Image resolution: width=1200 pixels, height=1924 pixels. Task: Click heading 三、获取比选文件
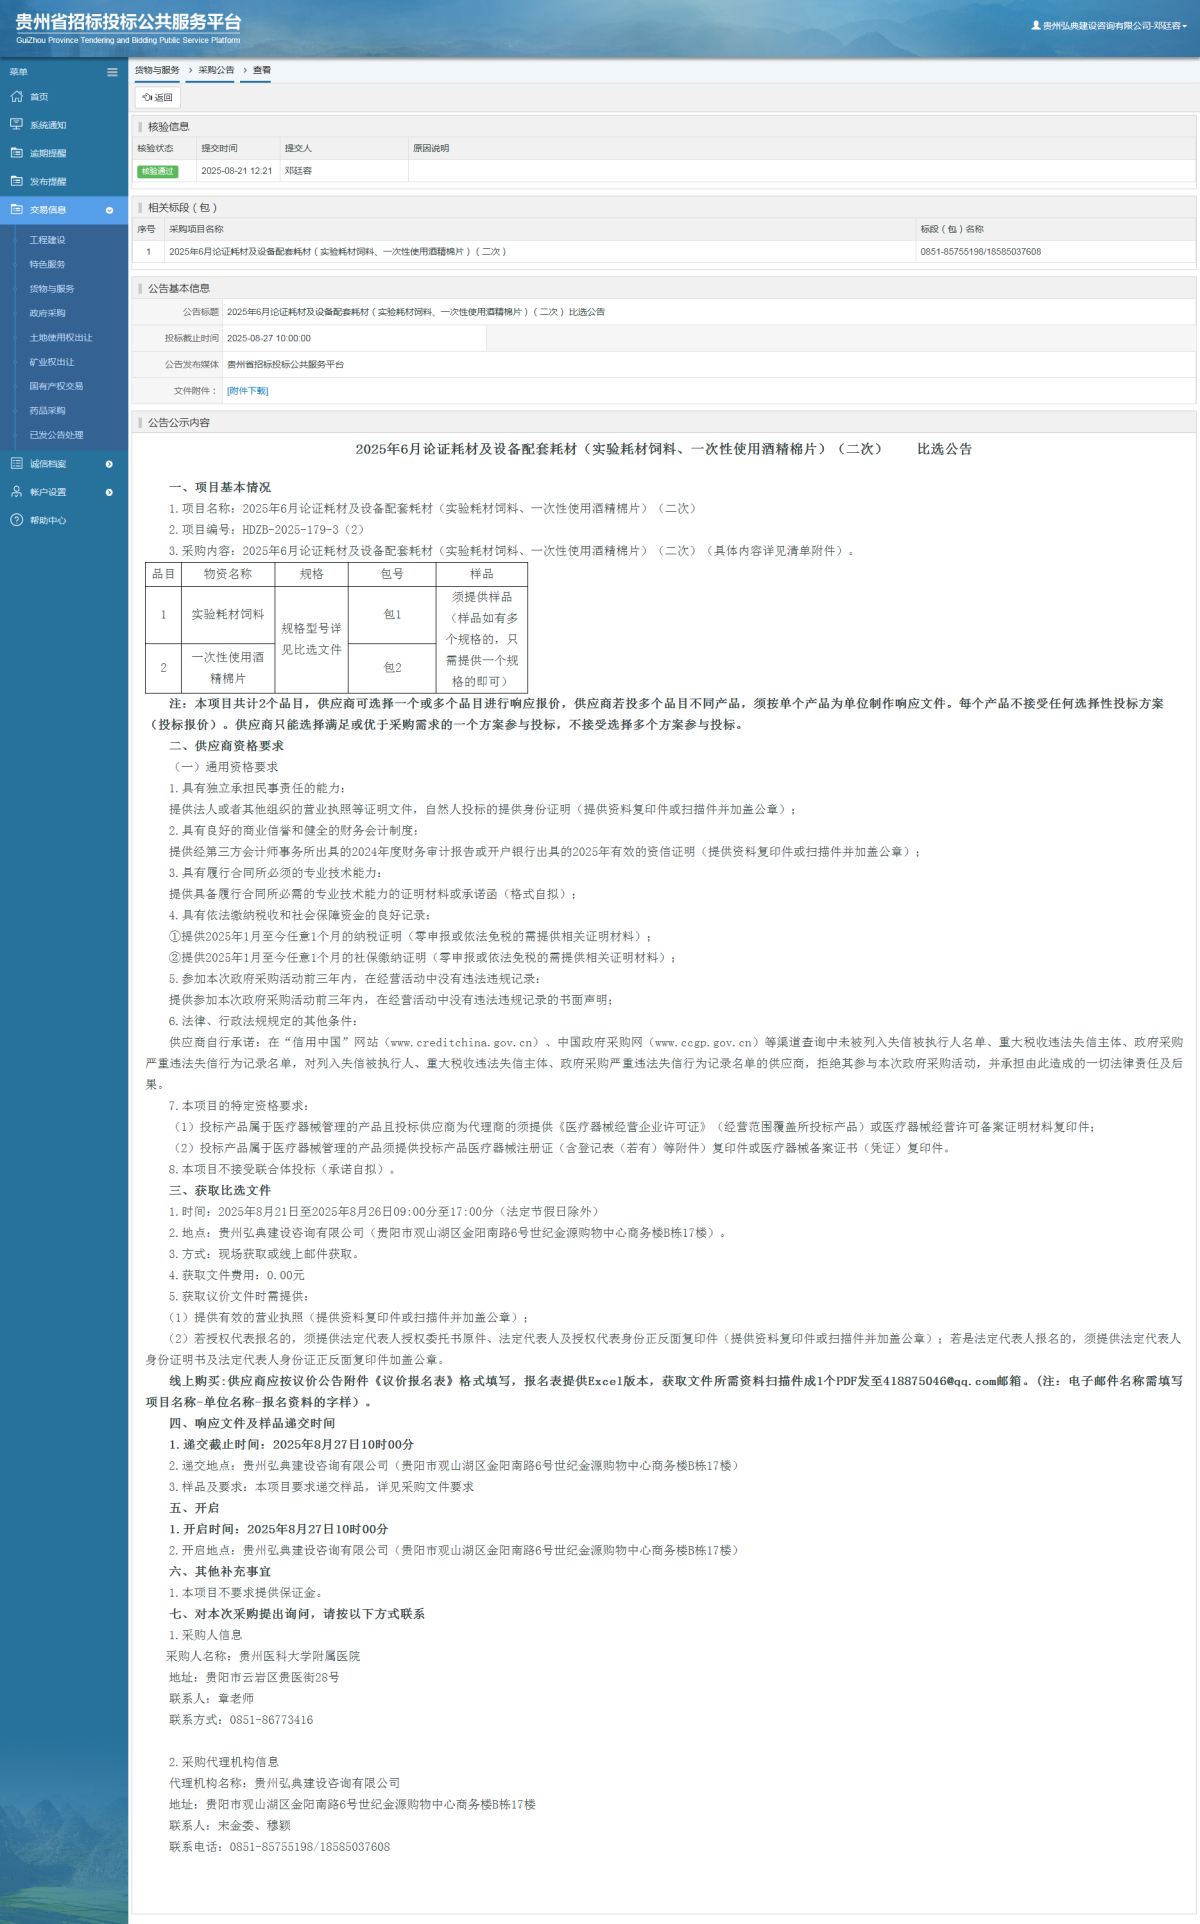pos(220,1190)
